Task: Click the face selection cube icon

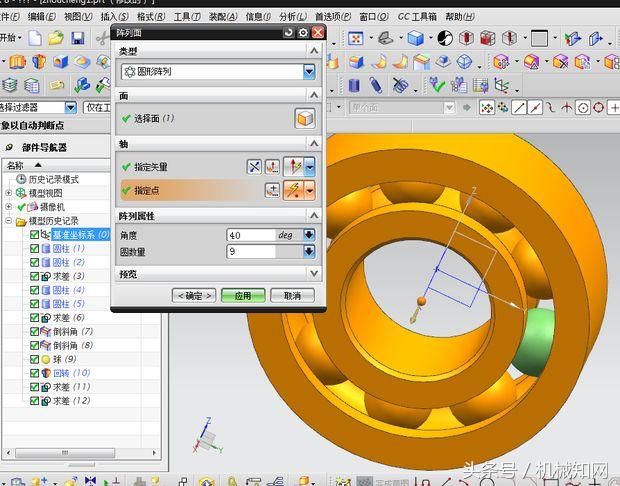Action: point(304,118)
